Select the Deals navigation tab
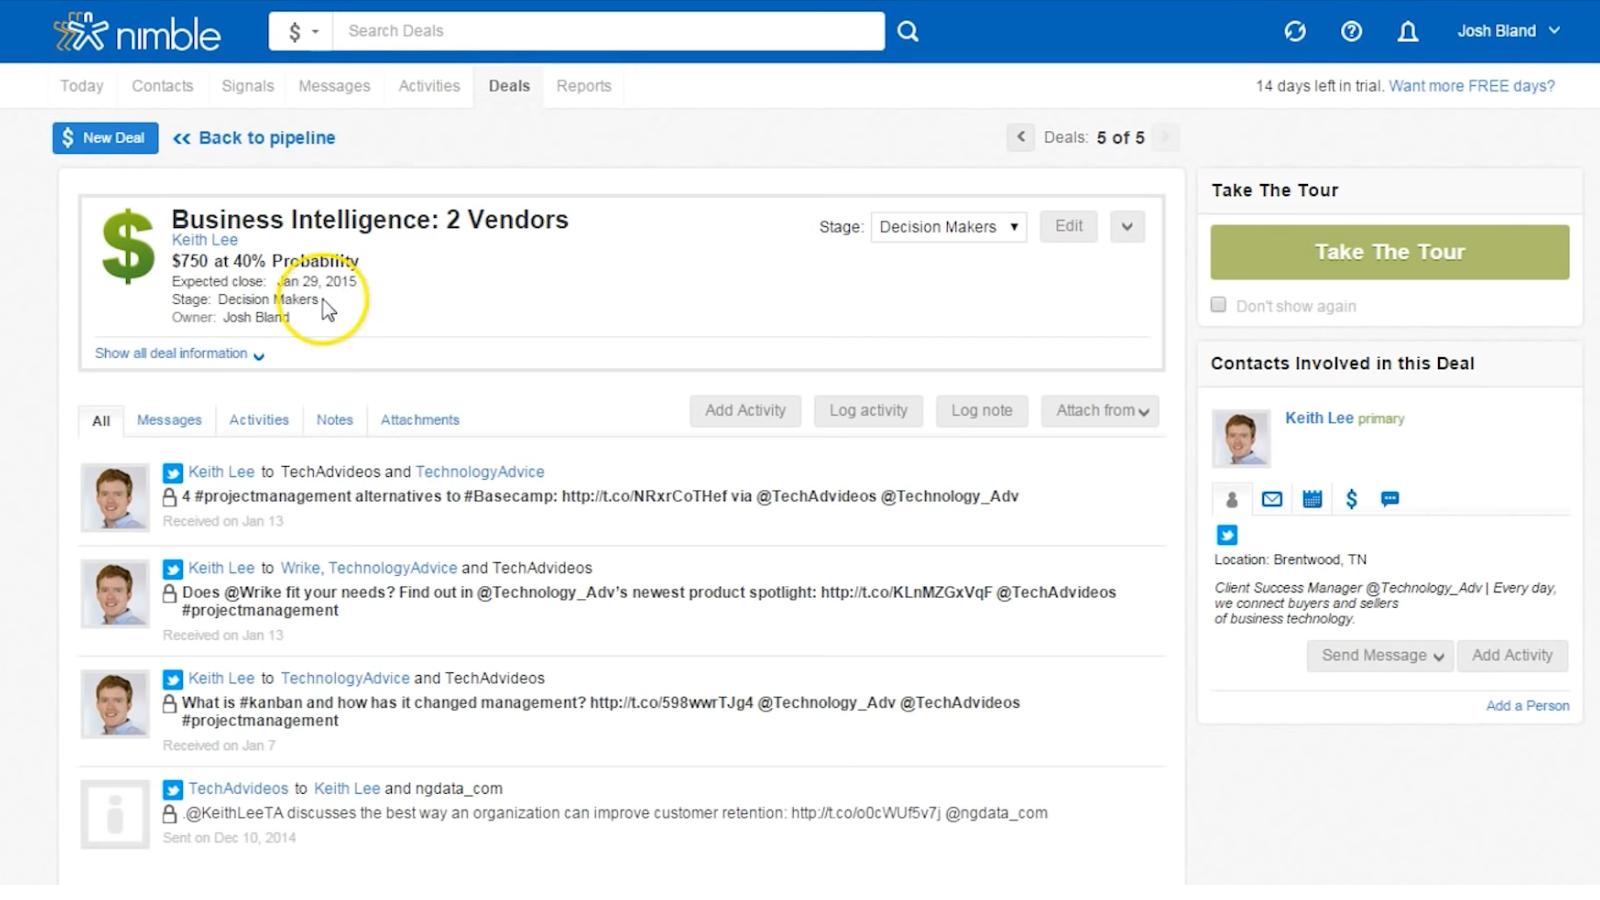Screen dimensions: 1600x900 509,86
